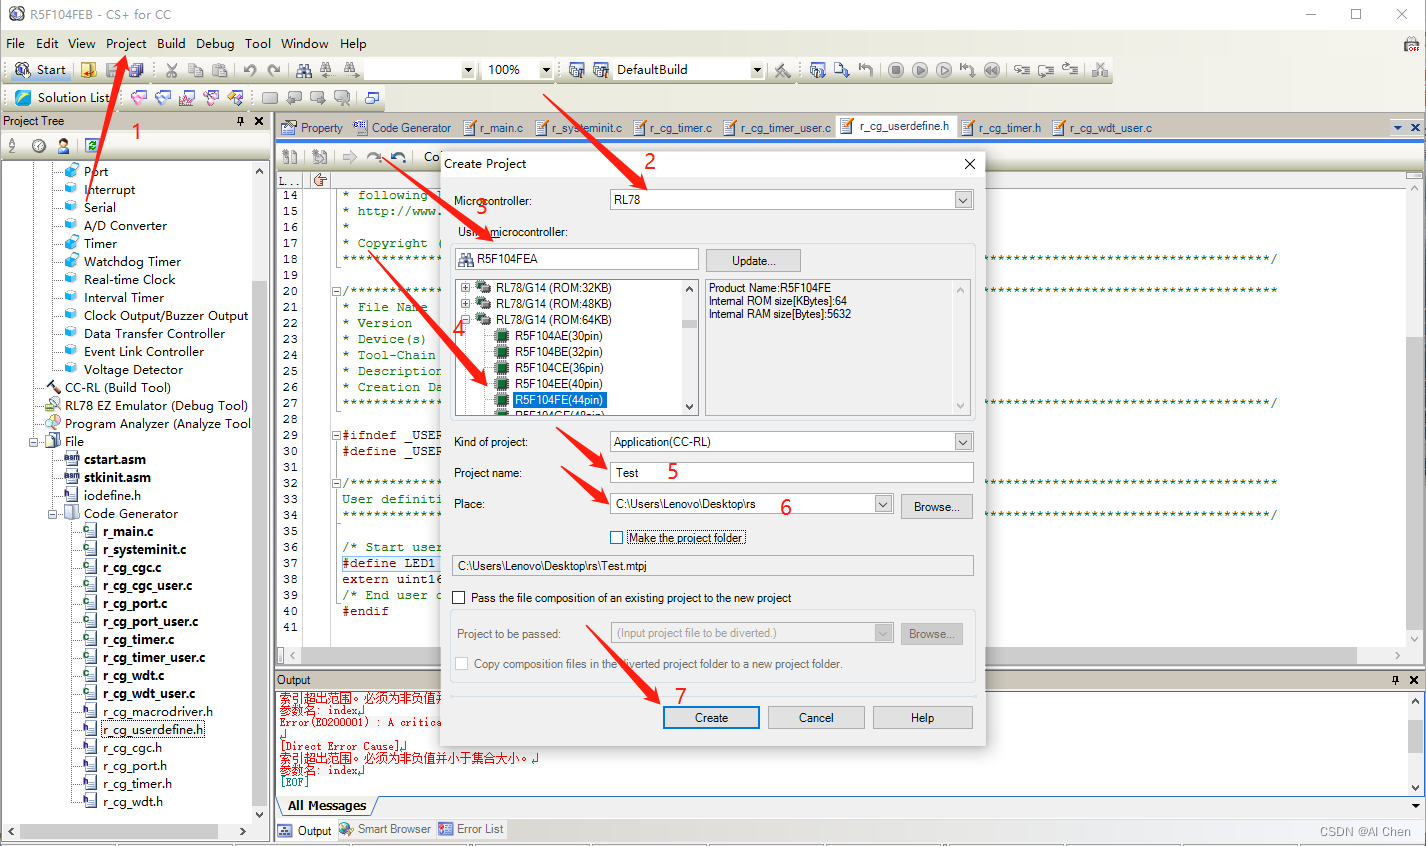Switch to the Error List tab
1426x846 pixels.
coord(472,829)
